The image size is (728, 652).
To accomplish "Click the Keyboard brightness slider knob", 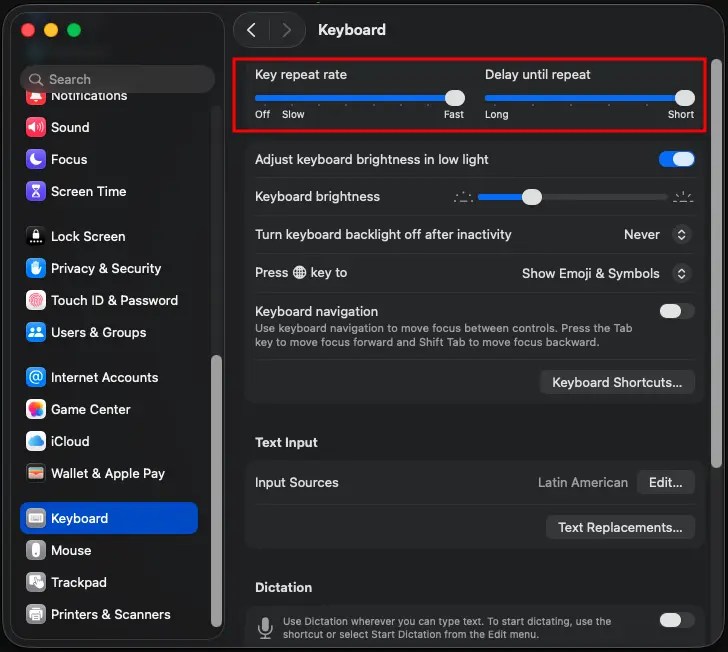I will [532, 197].
